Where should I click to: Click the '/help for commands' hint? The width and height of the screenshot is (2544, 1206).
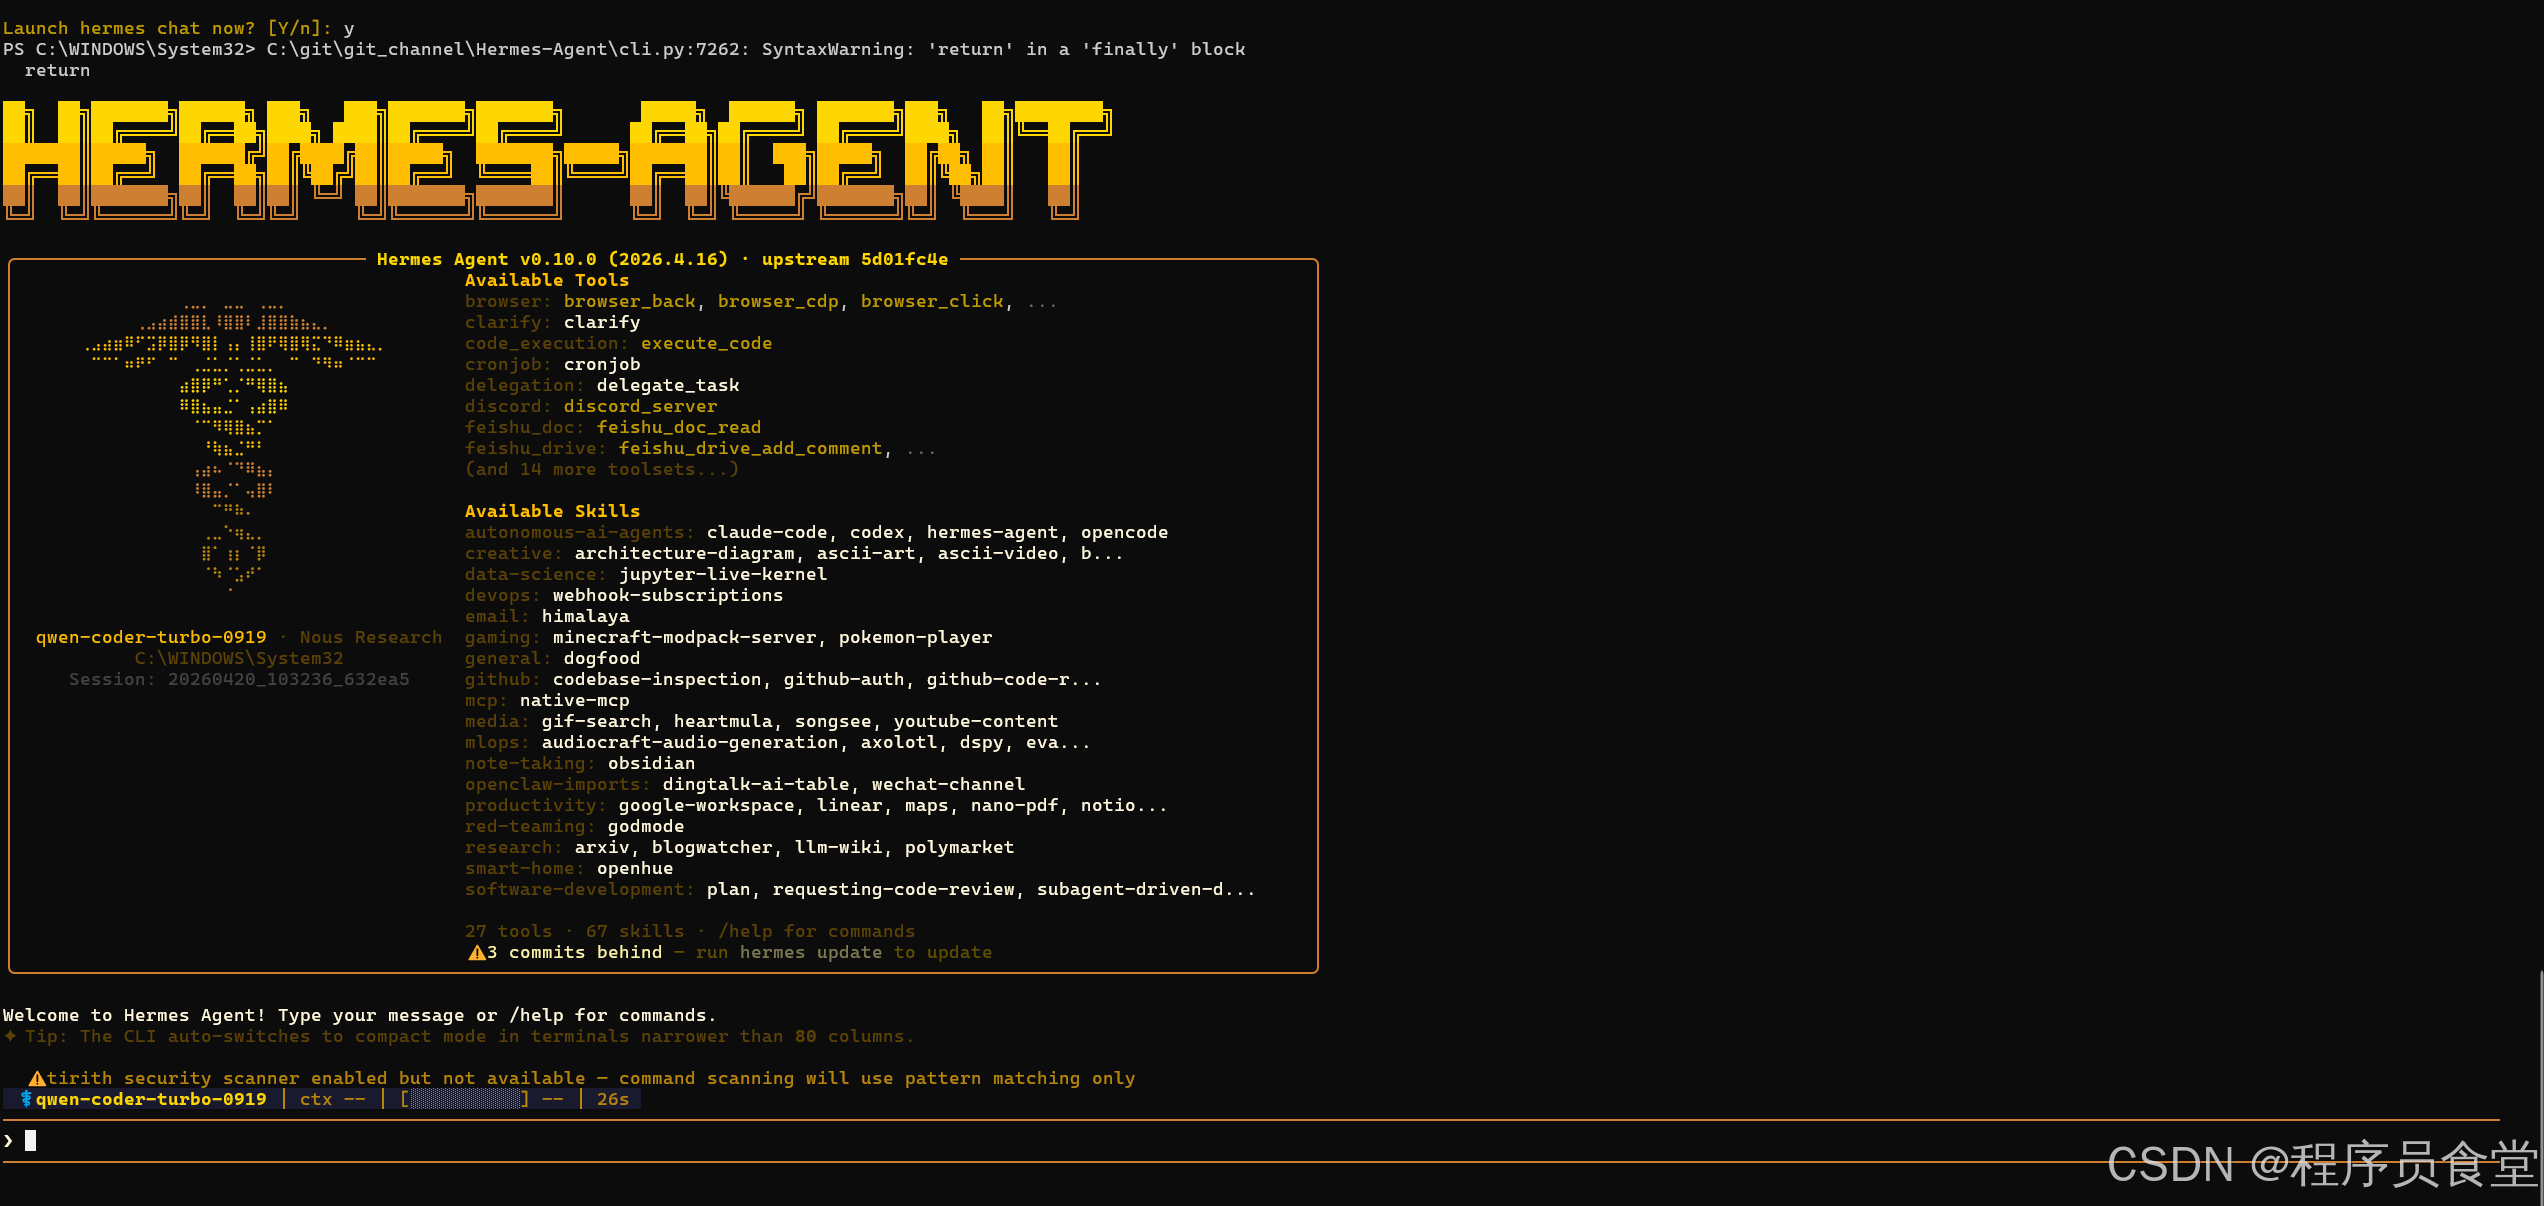click(x=816, y=932)
